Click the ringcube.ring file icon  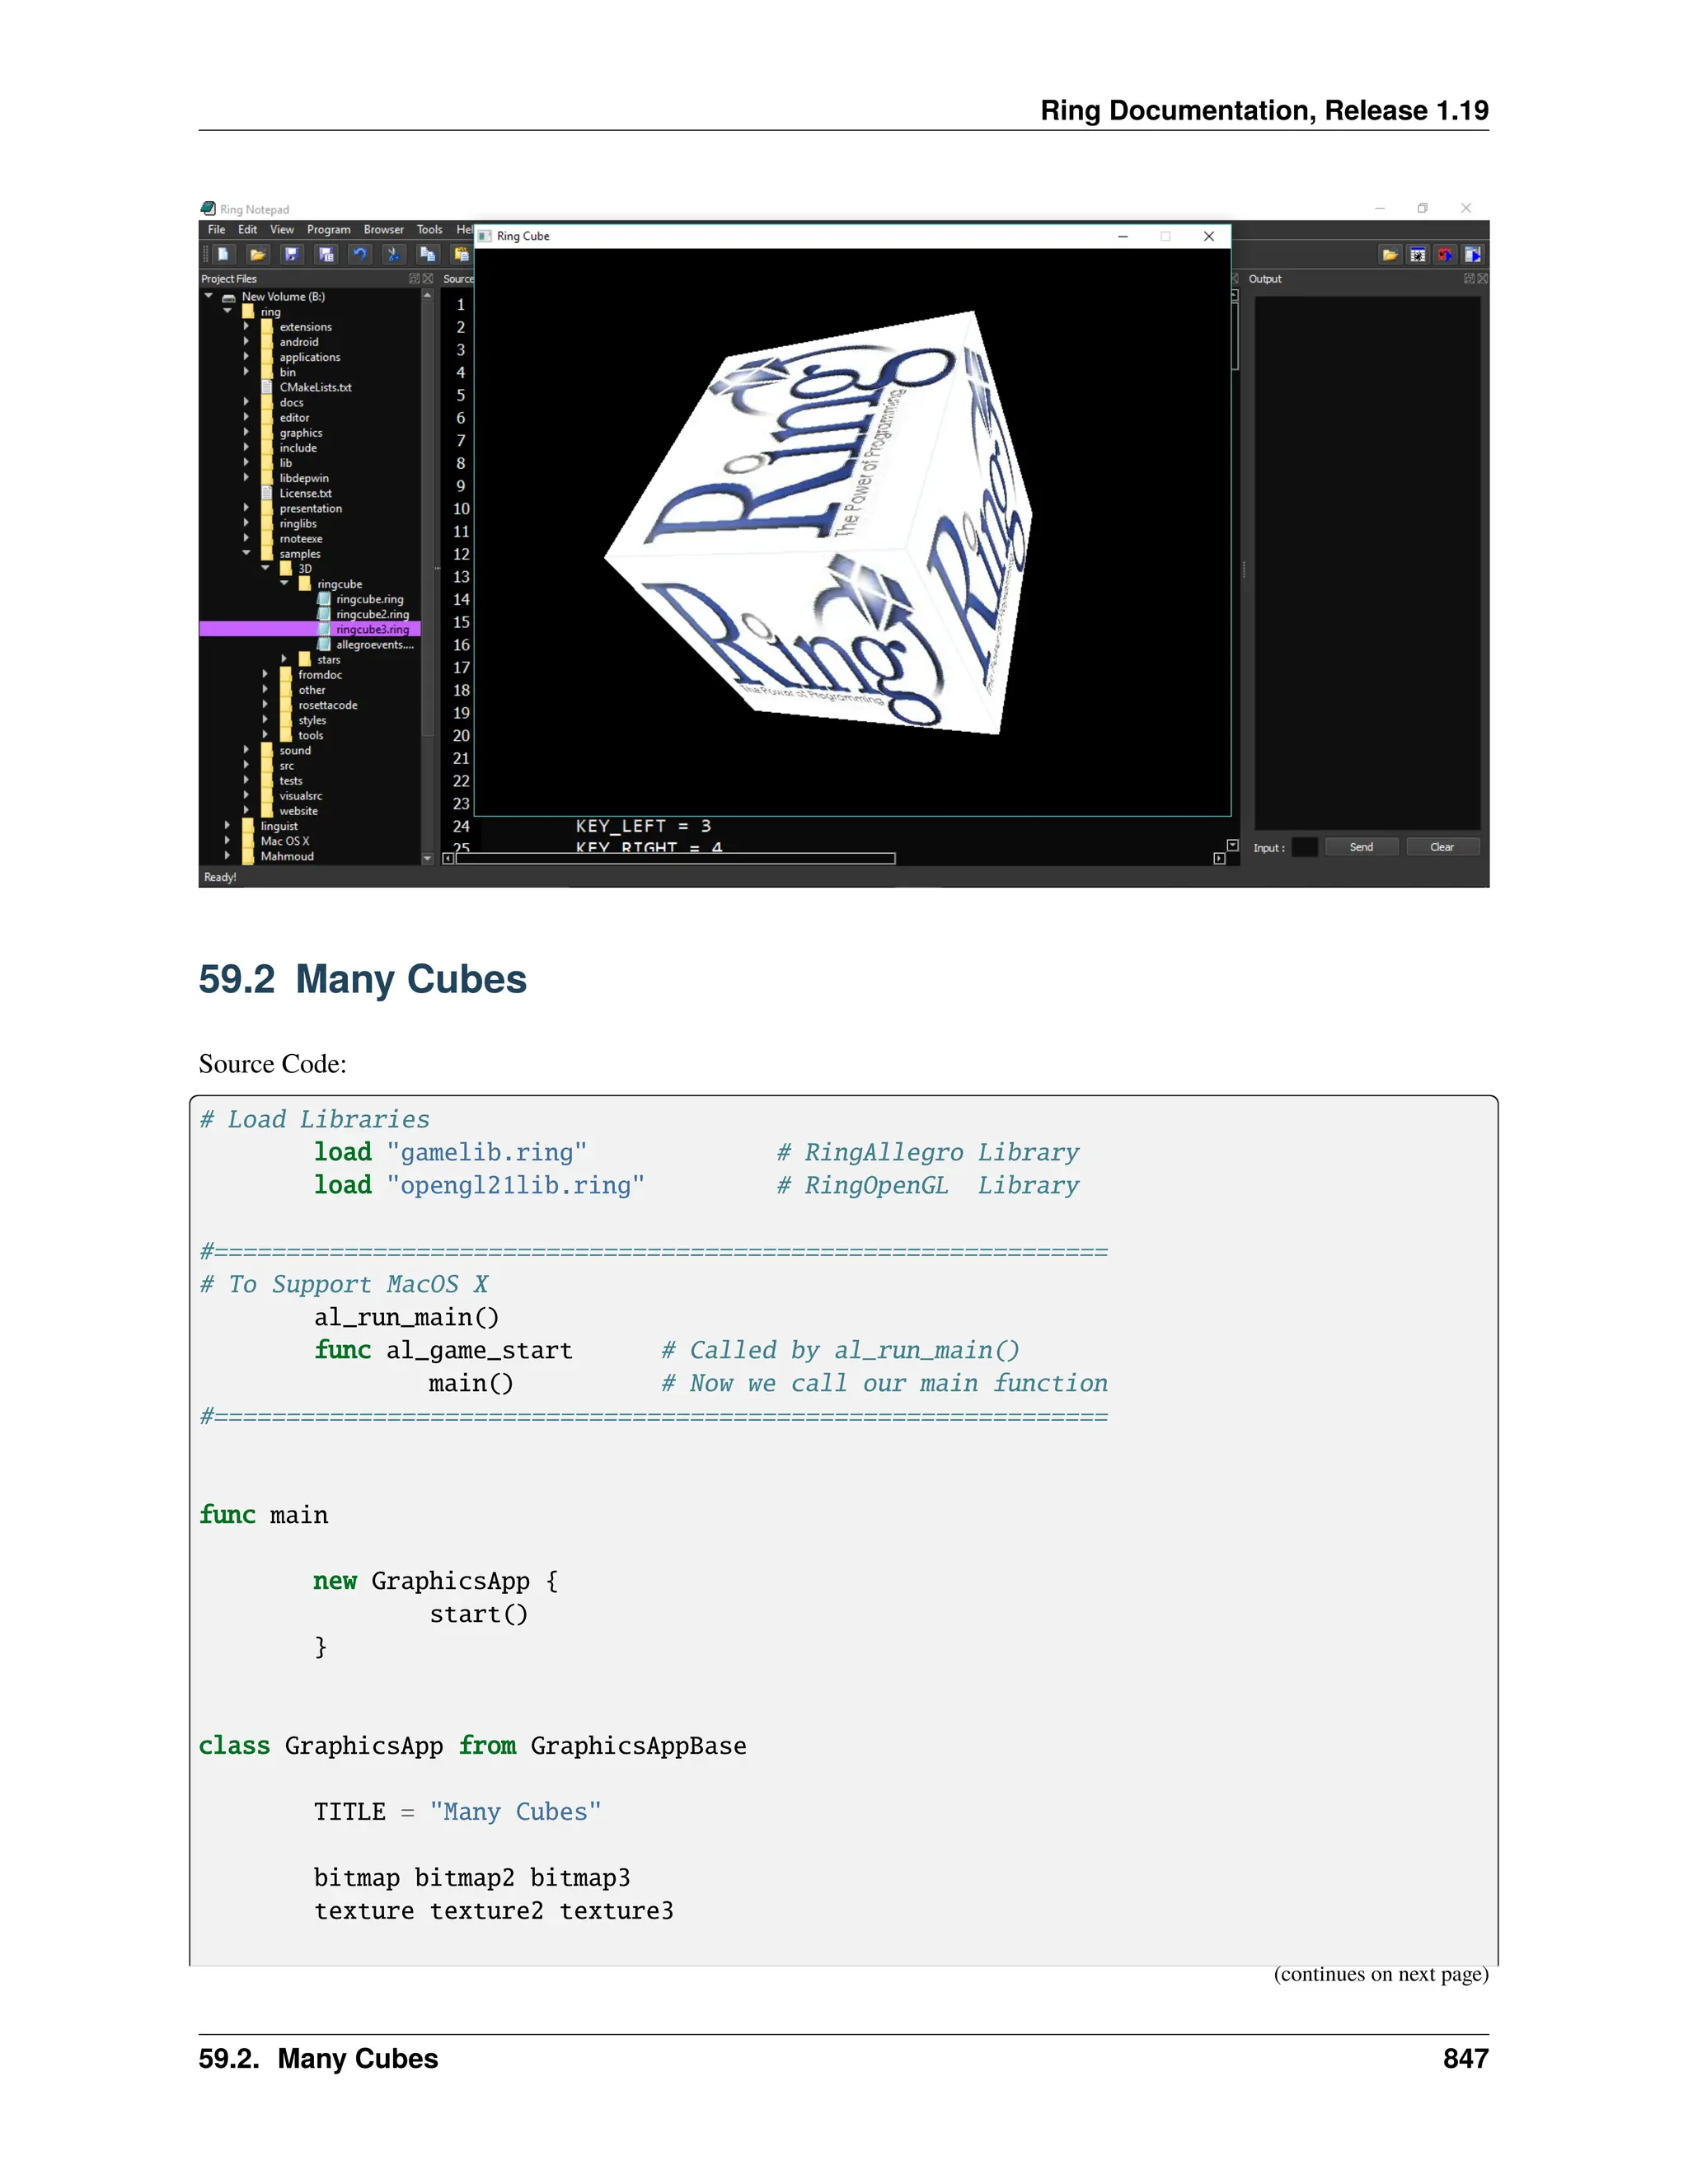click(x=324, y=599)
